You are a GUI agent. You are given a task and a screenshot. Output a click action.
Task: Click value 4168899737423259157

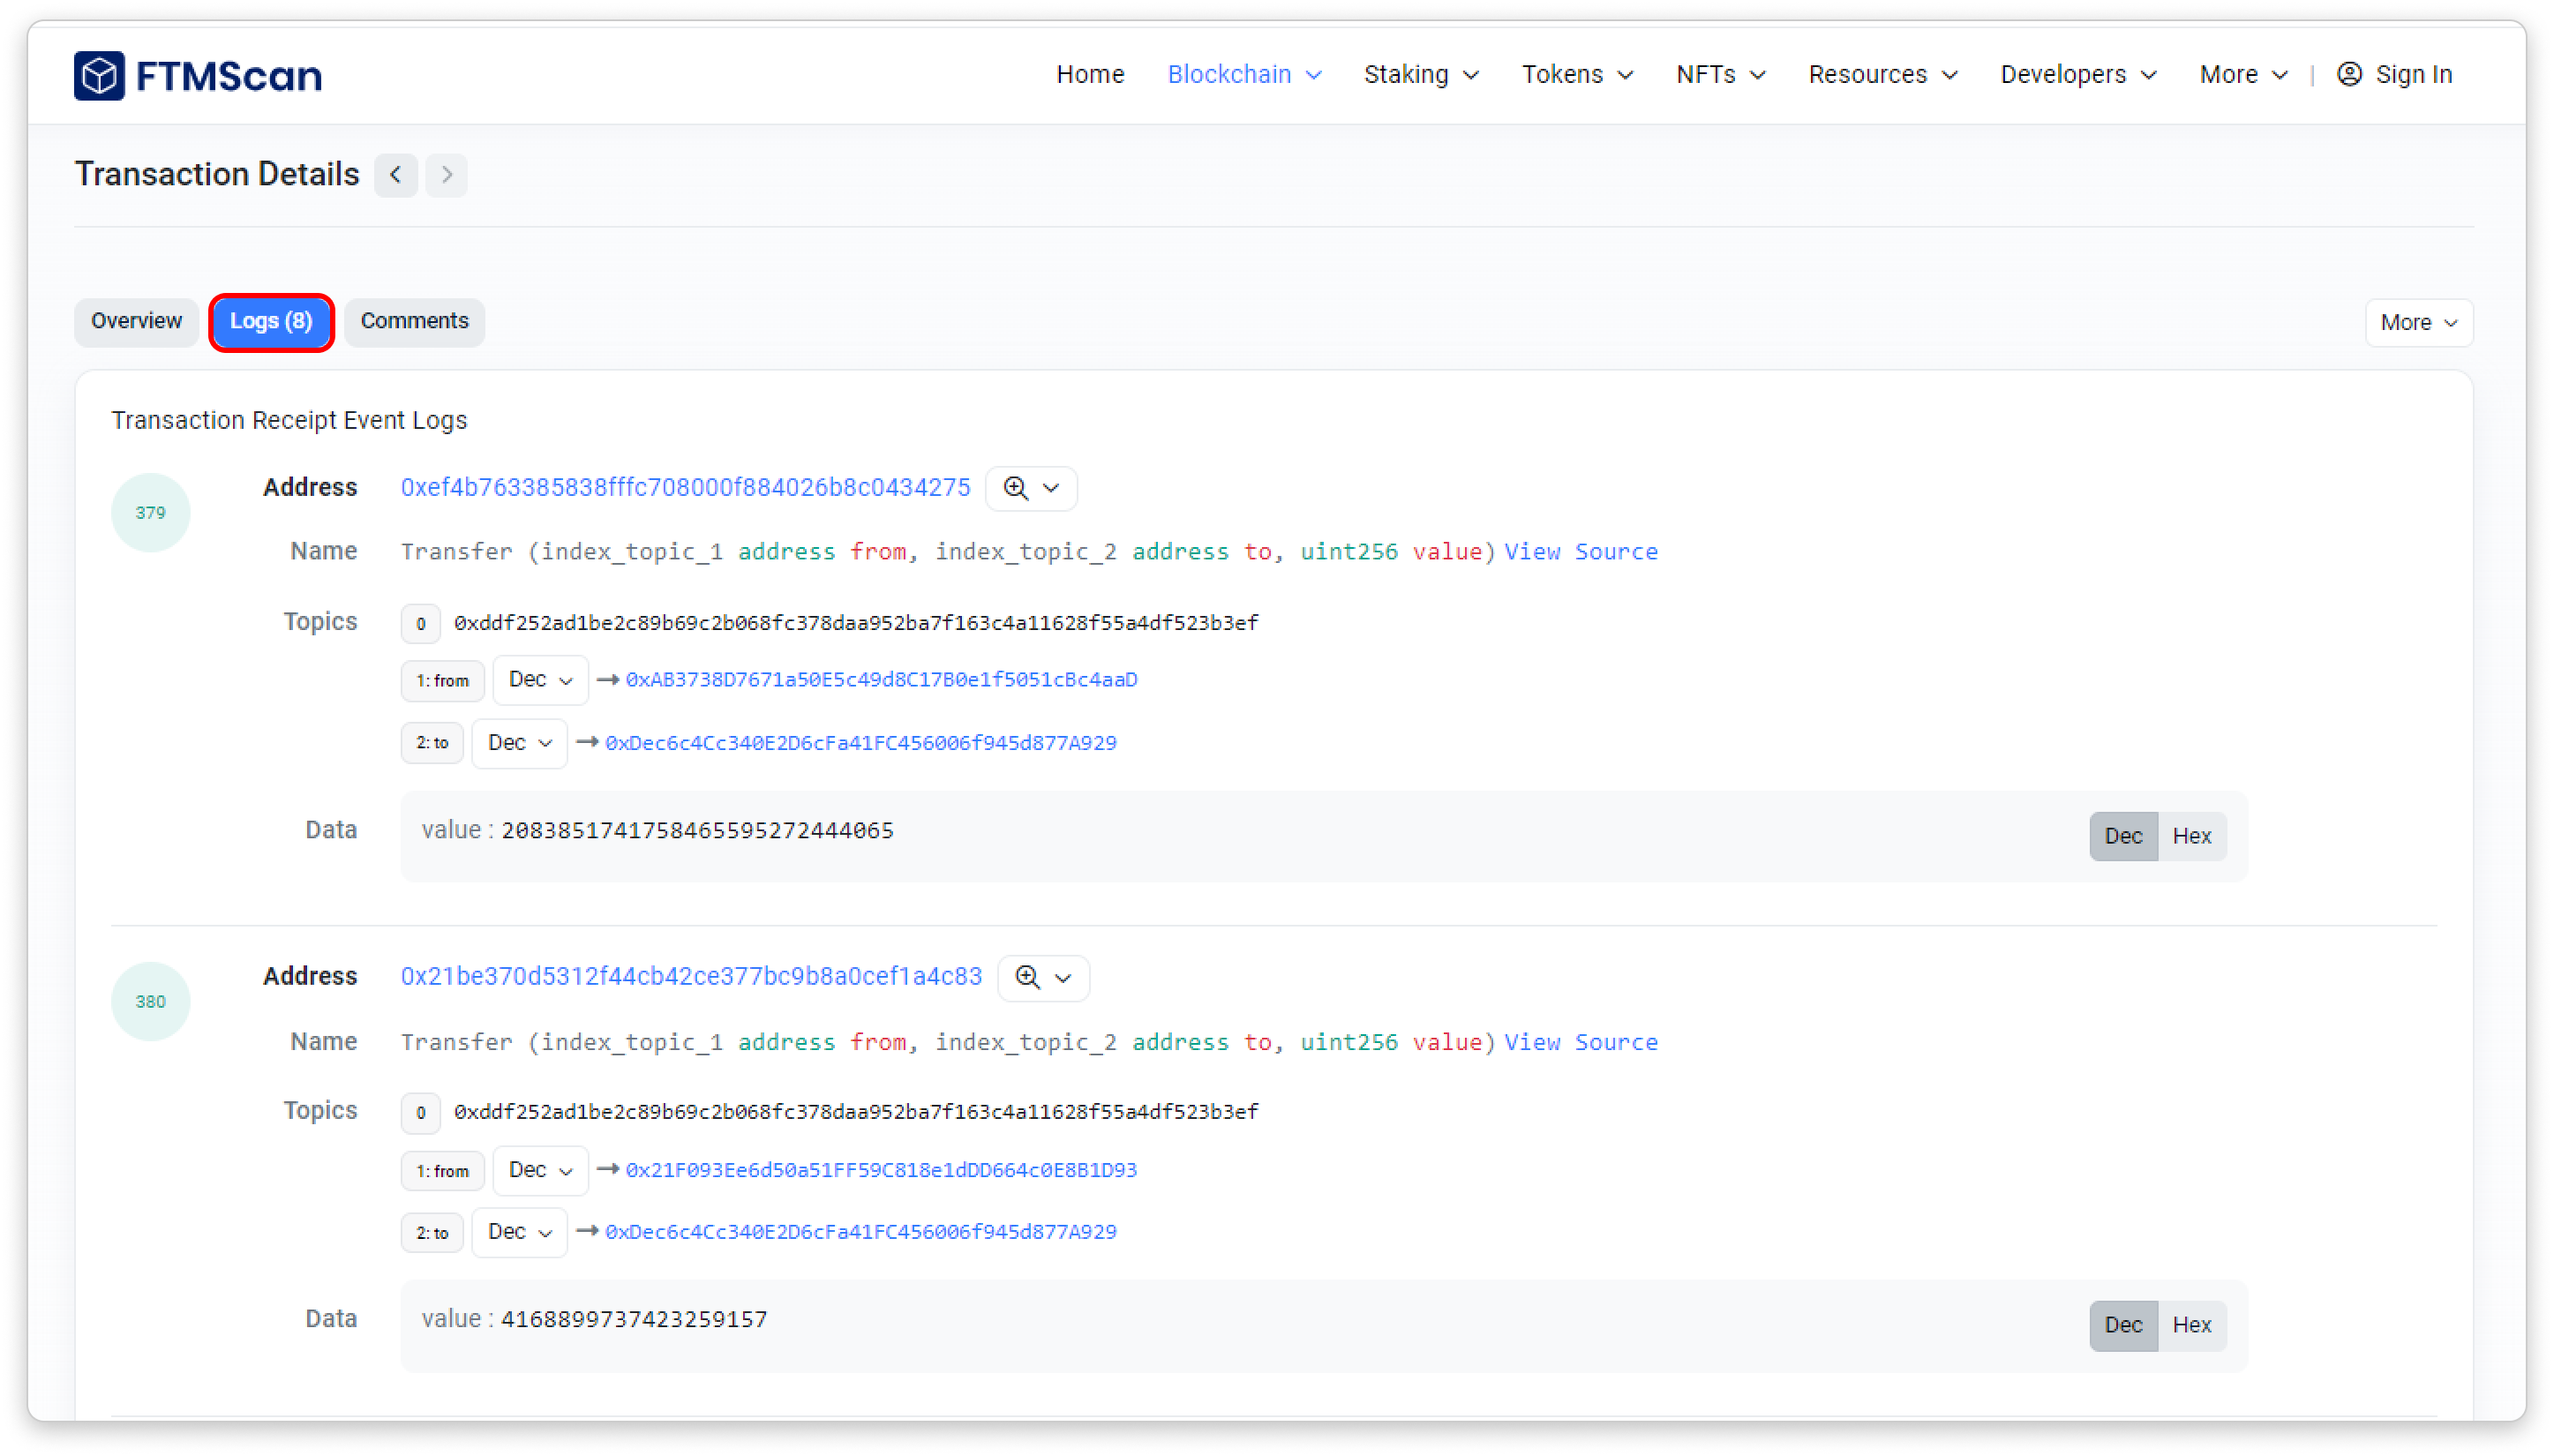pos(633,1319)
